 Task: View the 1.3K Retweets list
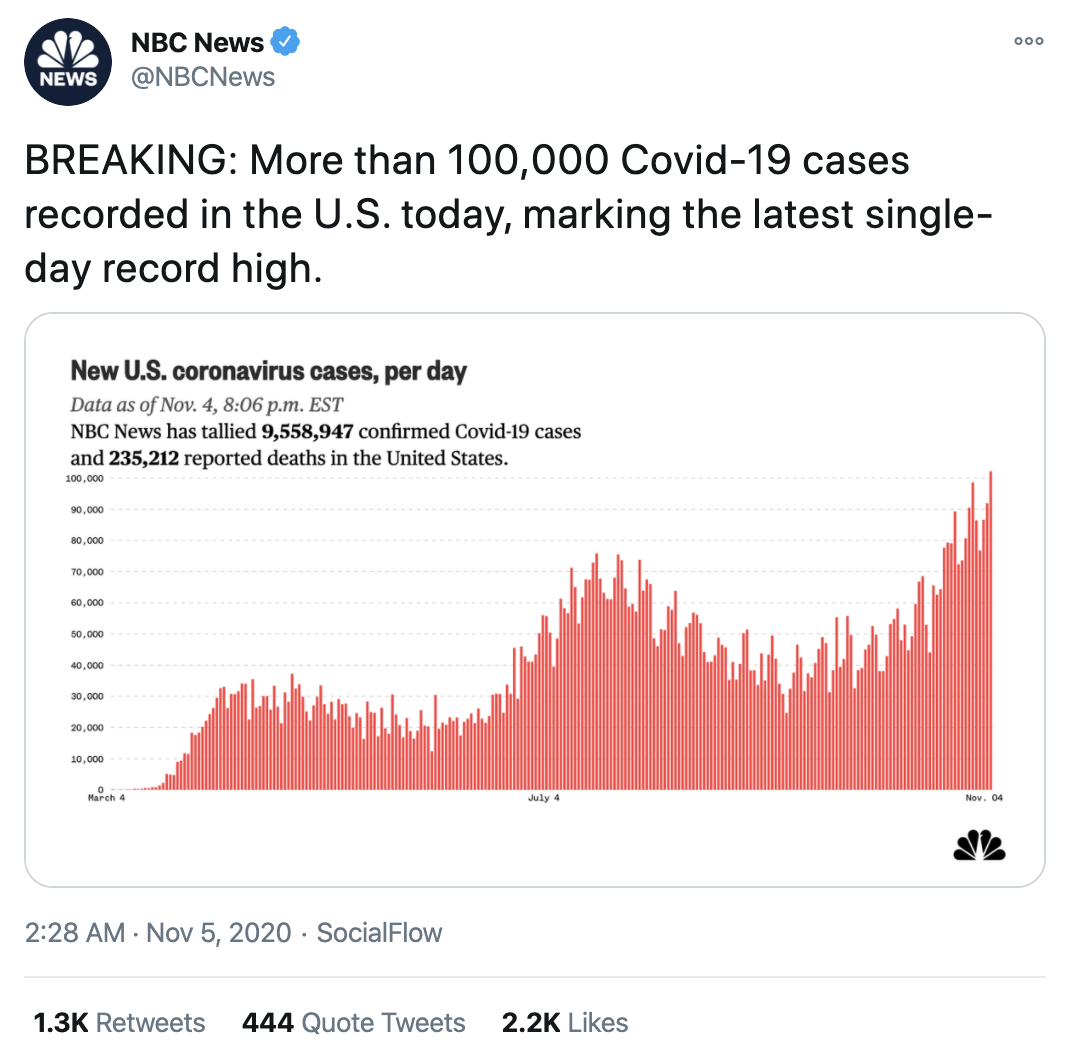[119, 1023]
